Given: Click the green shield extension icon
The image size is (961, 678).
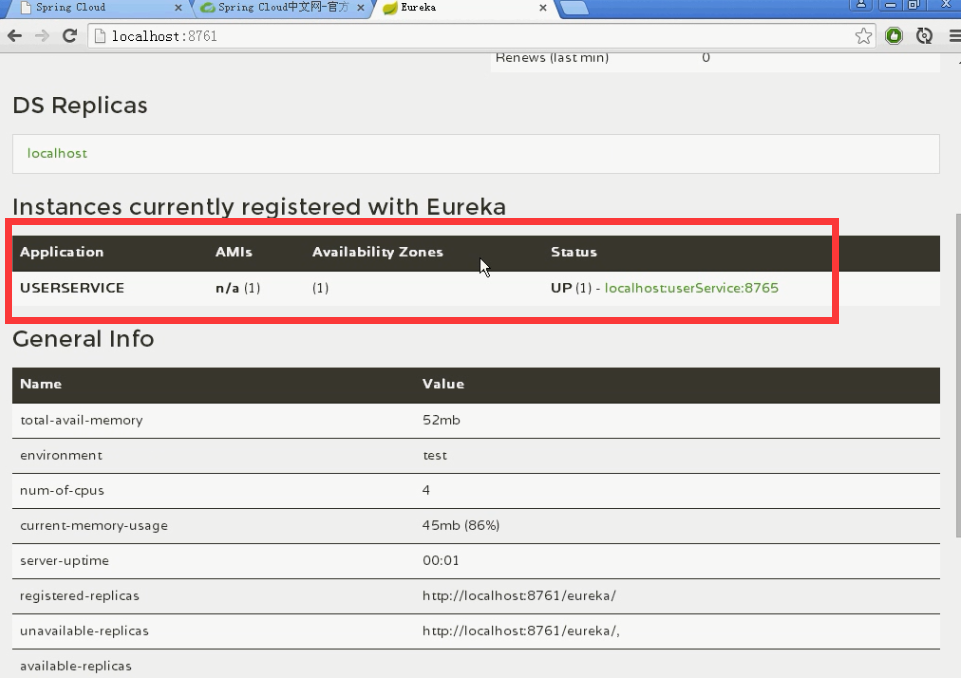Looking at the screenshot, I should click(x=894, y=36).
